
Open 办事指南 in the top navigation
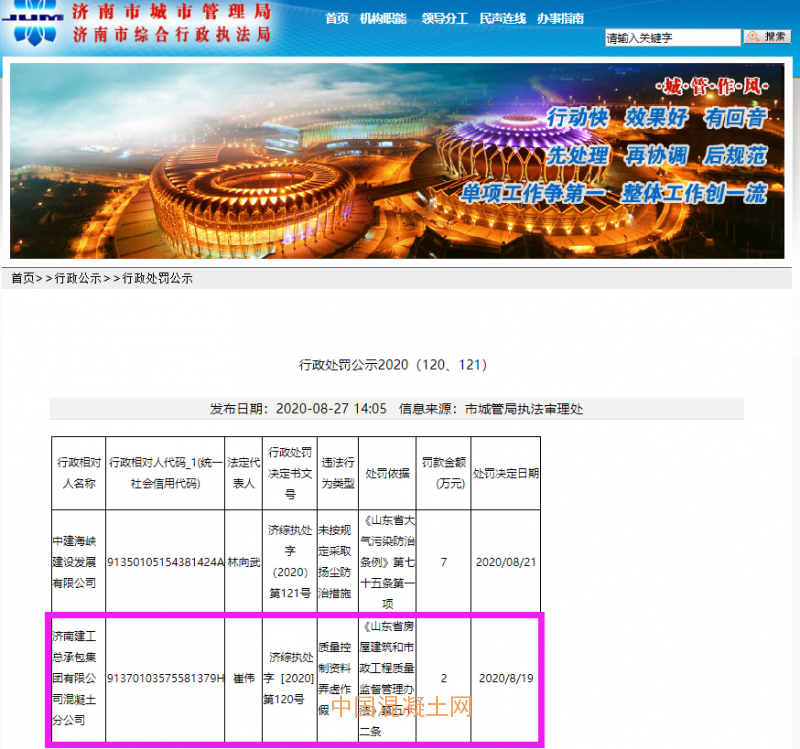[x=560, y=19]
